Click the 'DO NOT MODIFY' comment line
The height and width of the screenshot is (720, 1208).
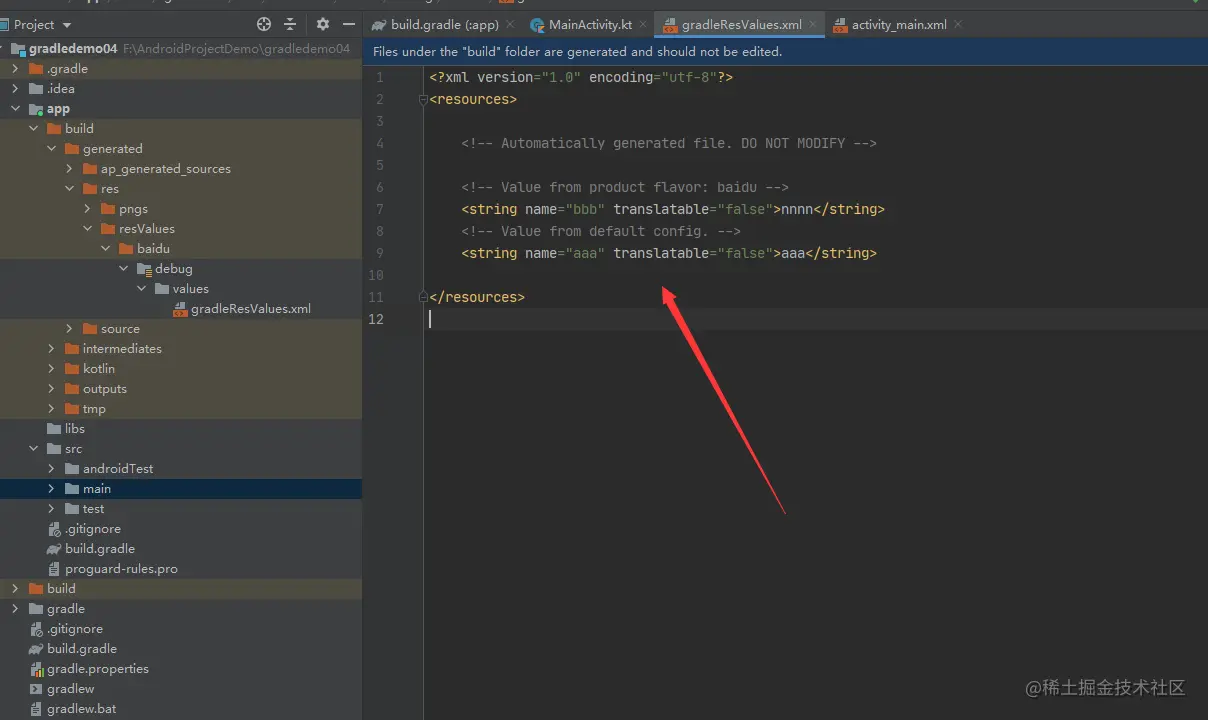669,143
